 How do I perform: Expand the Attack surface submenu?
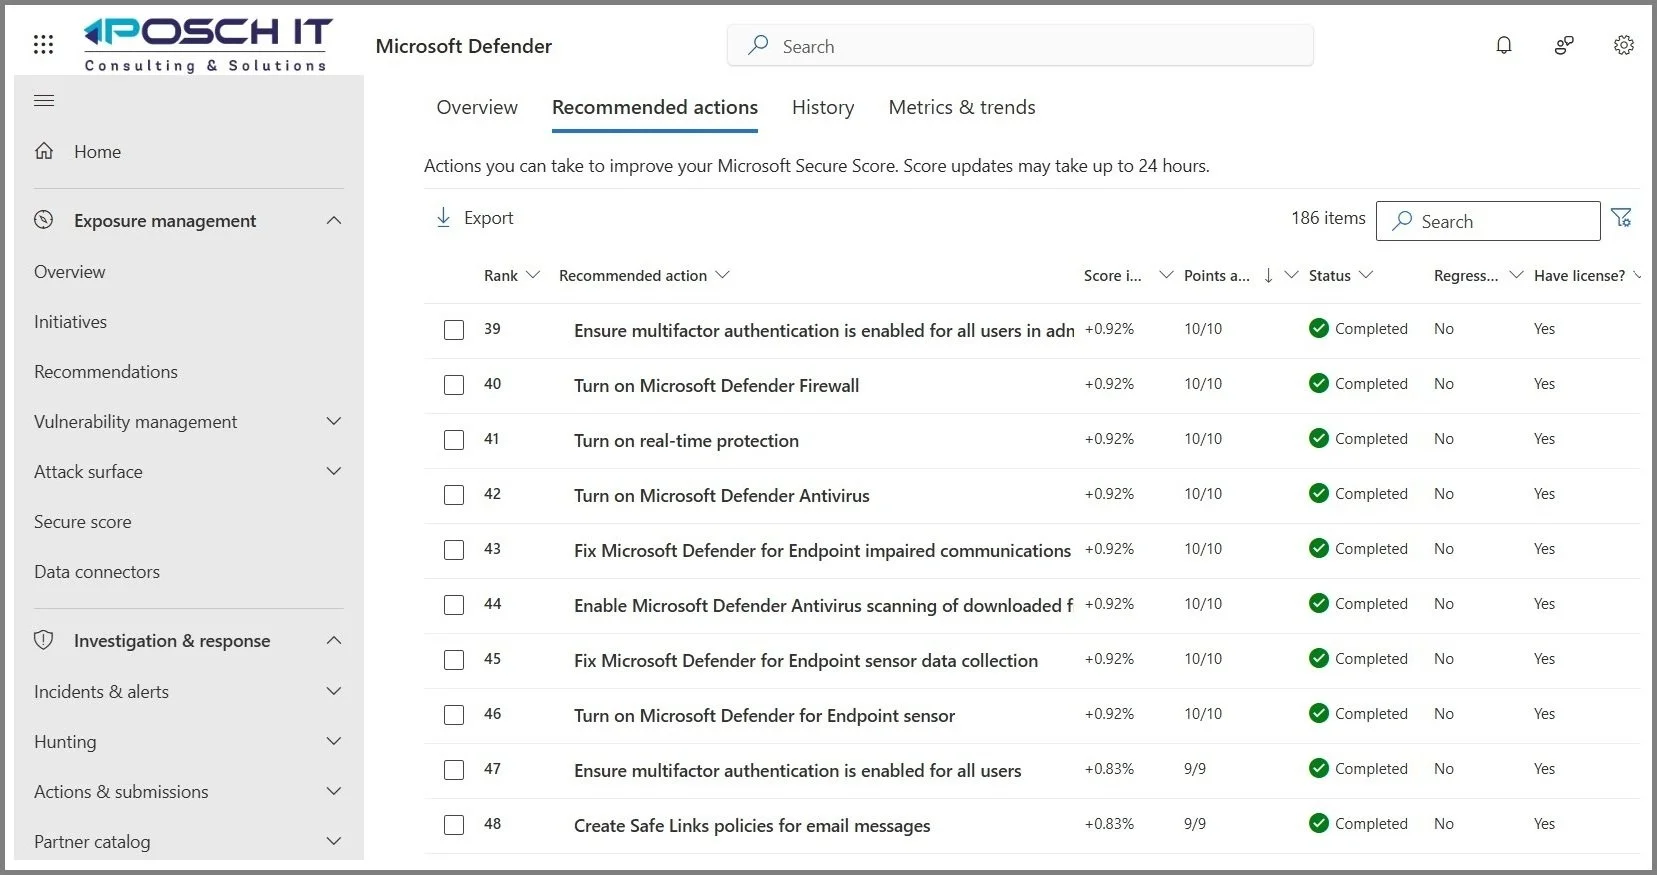(x=334, y=471)
